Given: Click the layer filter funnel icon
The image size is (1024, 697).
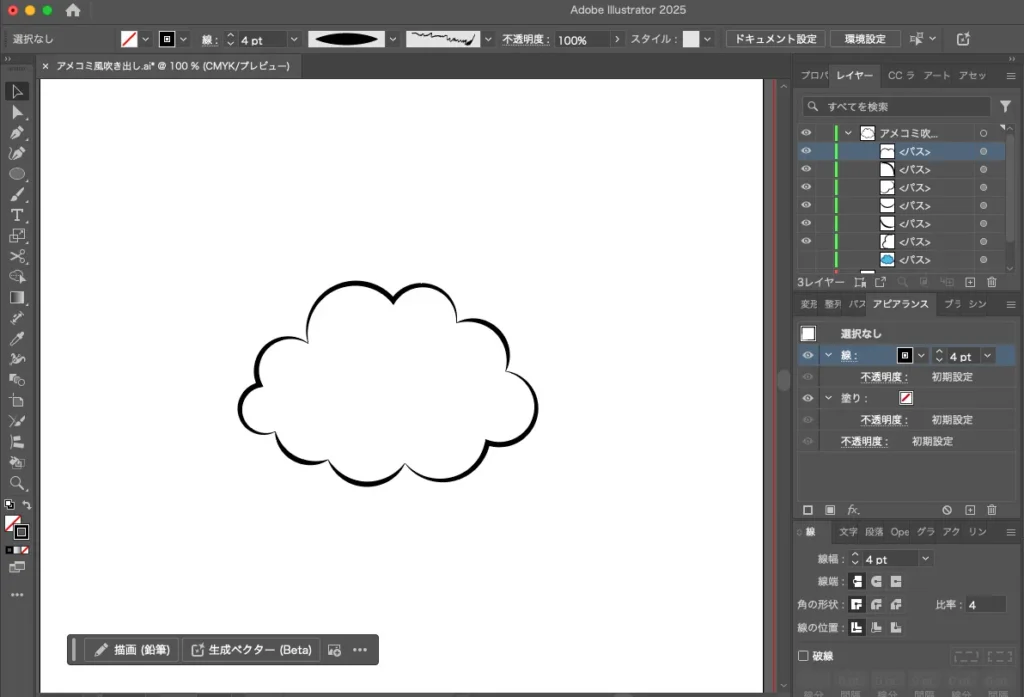Looking at the screenshot, I should point(1005,106).
